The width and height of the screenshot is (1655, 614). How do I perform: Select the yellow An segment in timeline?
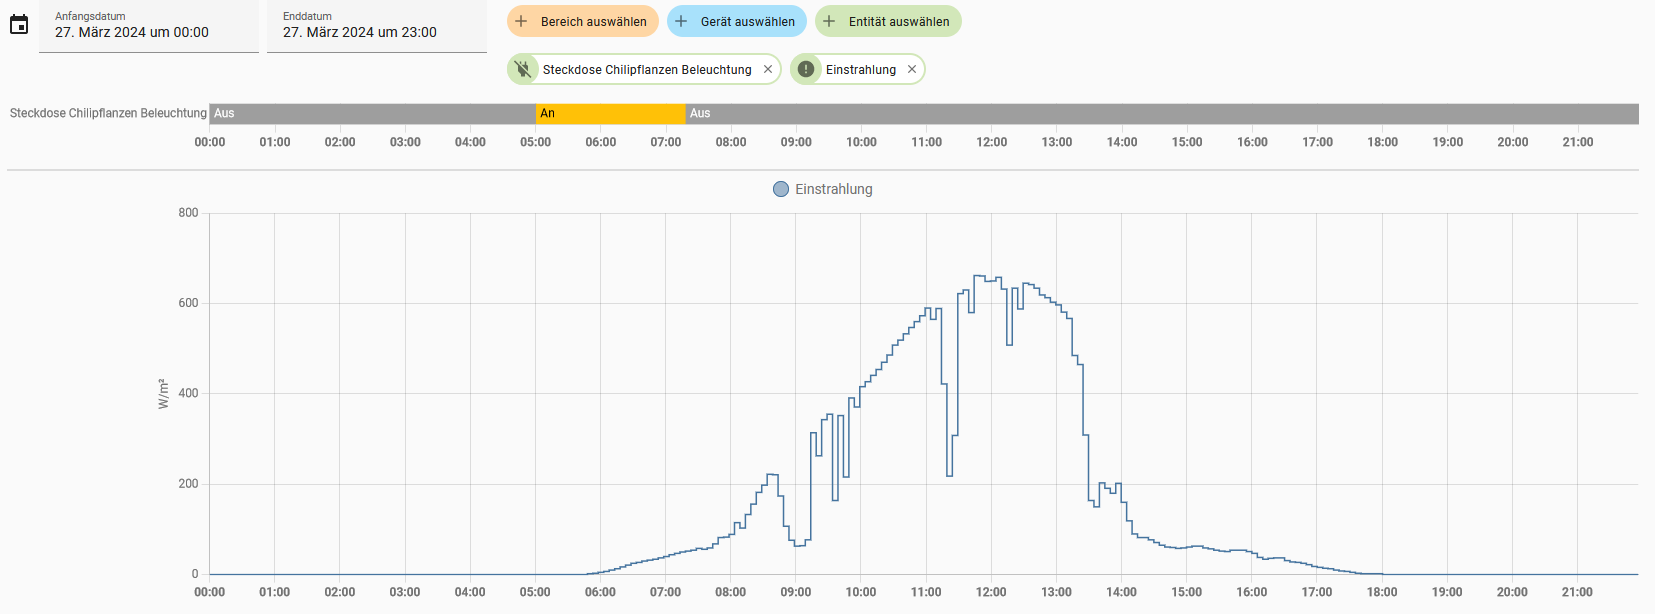tap(610, 114)
